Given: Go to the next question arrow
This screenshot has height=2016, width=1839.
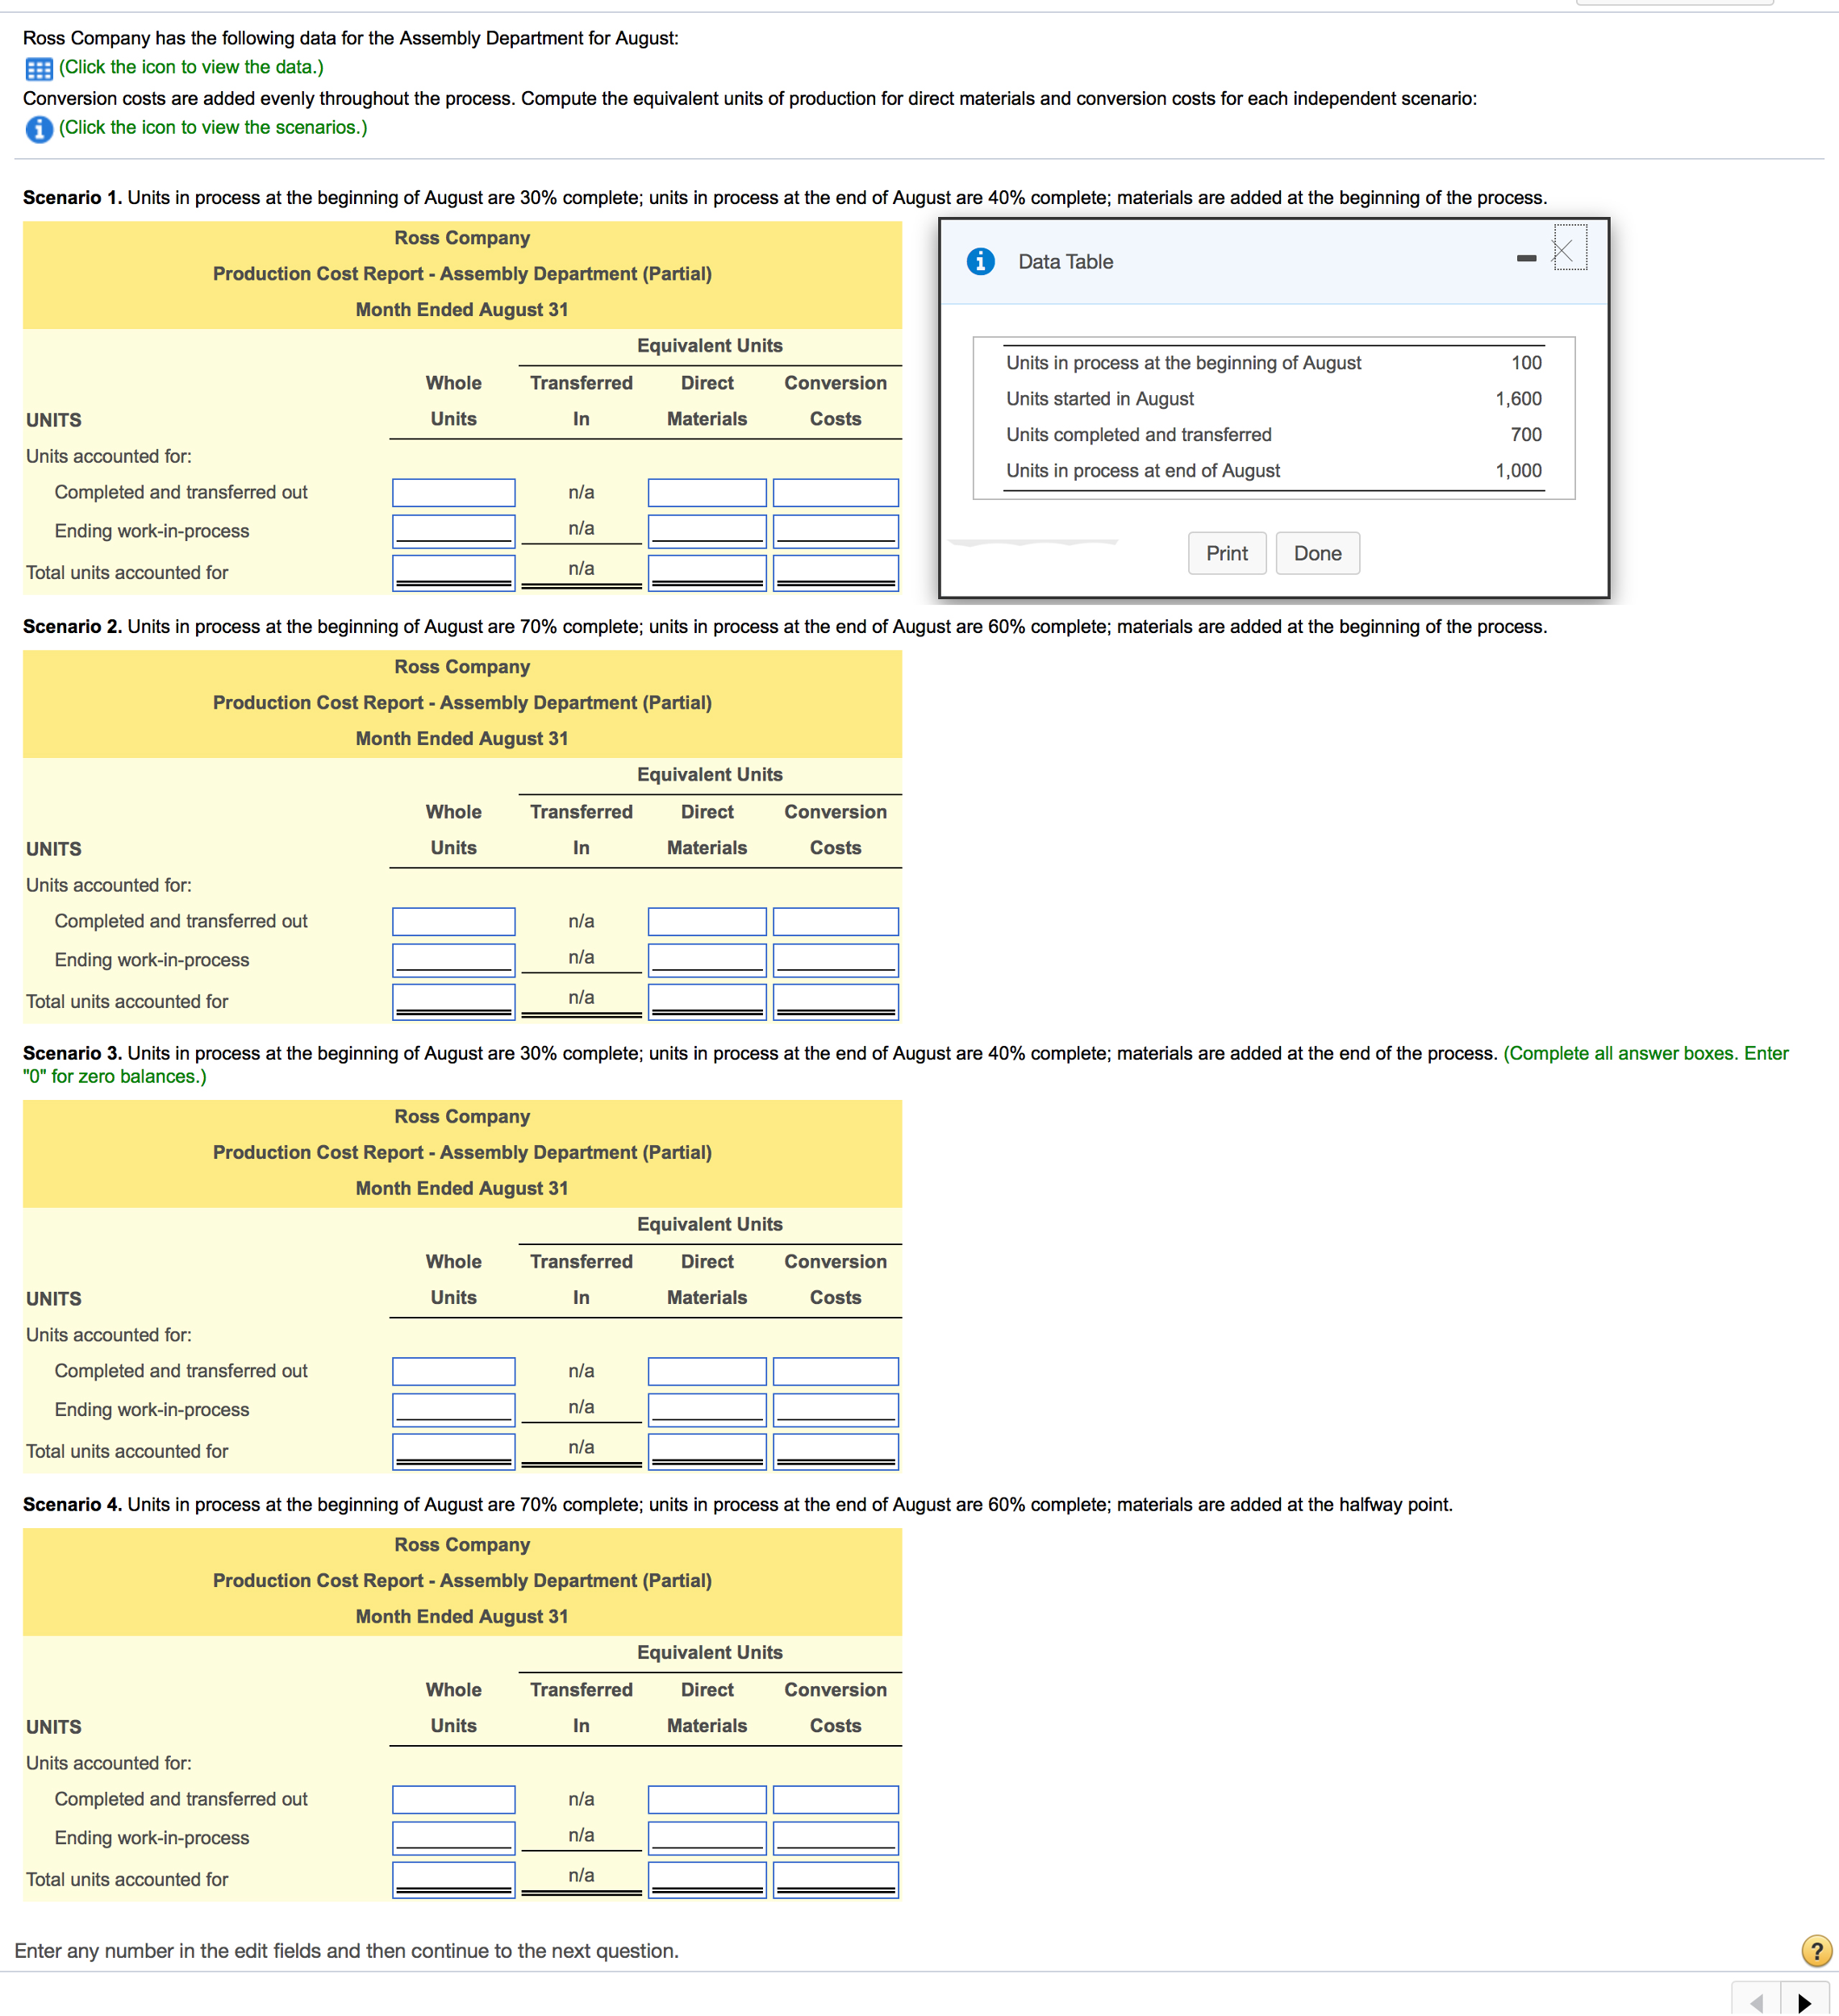Looking at the screenshot, I should pyautogui.click(x=1805, y=2001).
